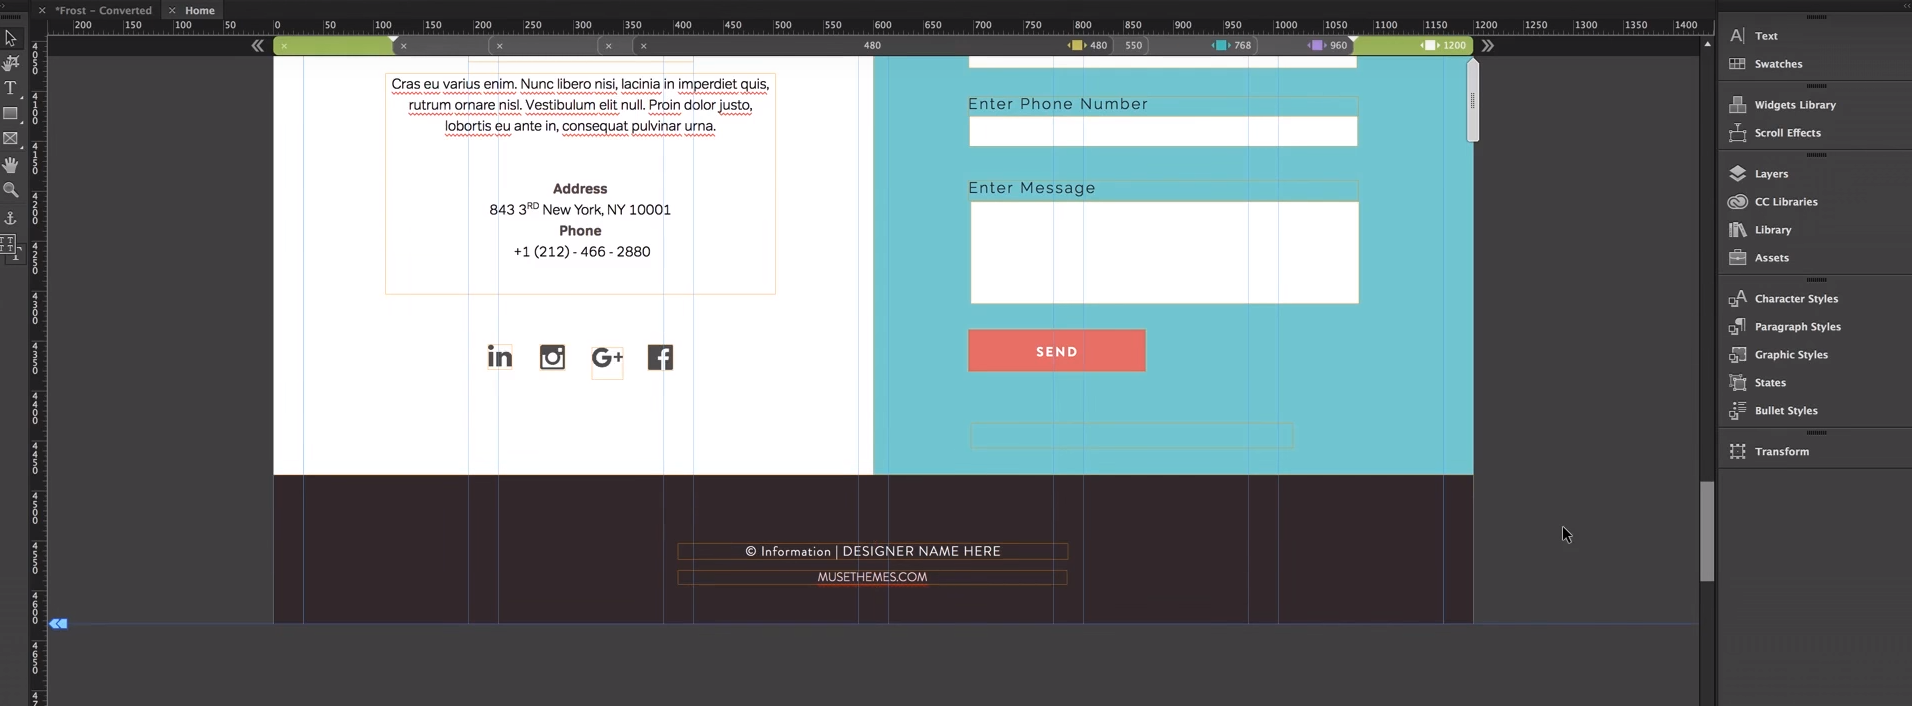Select the Text tool
This screenshot has height=706, width=1912.
11,89
